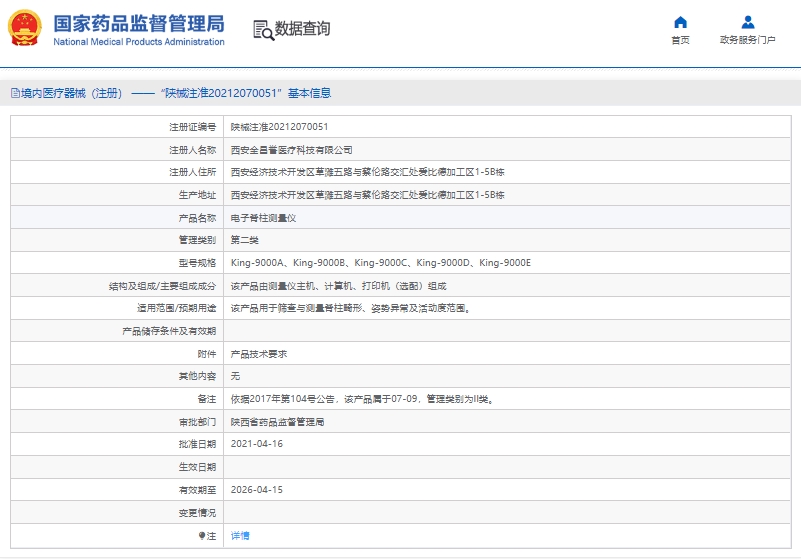Click the bullet icon next to 注

click(x=202, y=535)
